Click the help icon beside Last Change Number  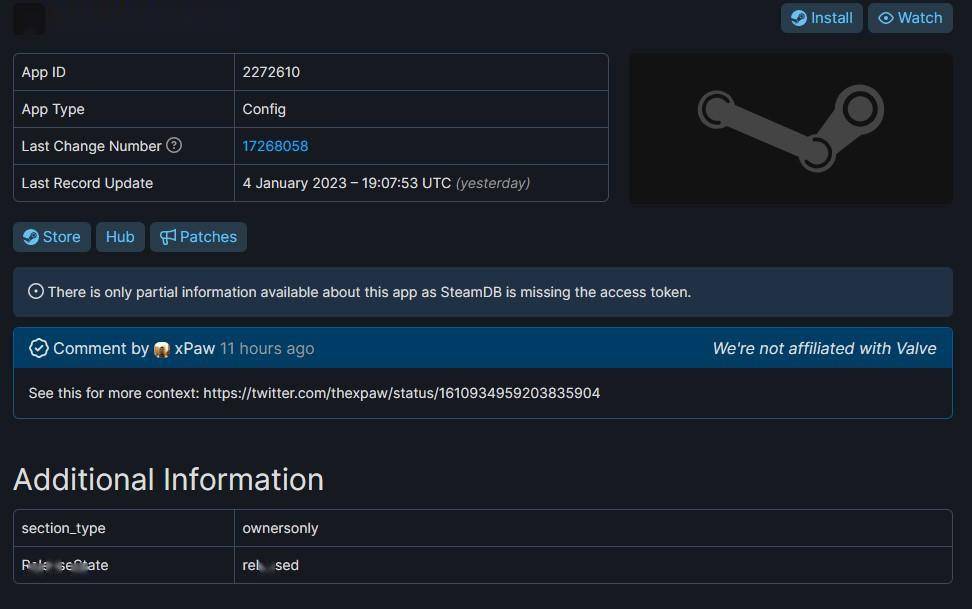click(174, 145)
